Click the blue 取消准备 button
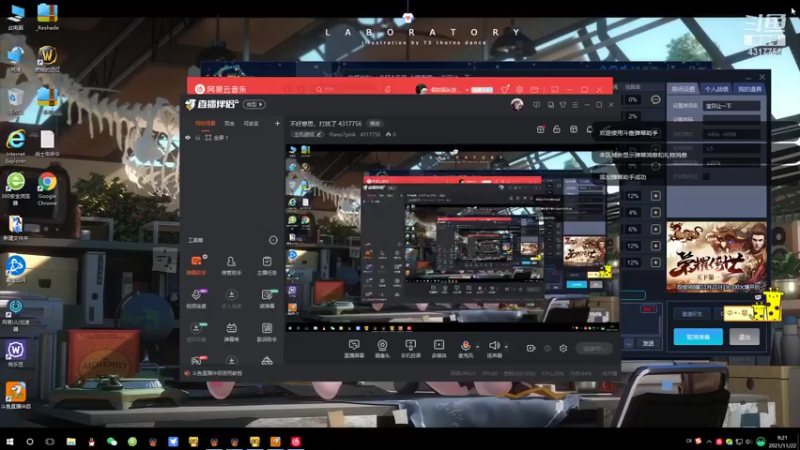This screenshot has height=450, width=800. (x=698, y=337)
